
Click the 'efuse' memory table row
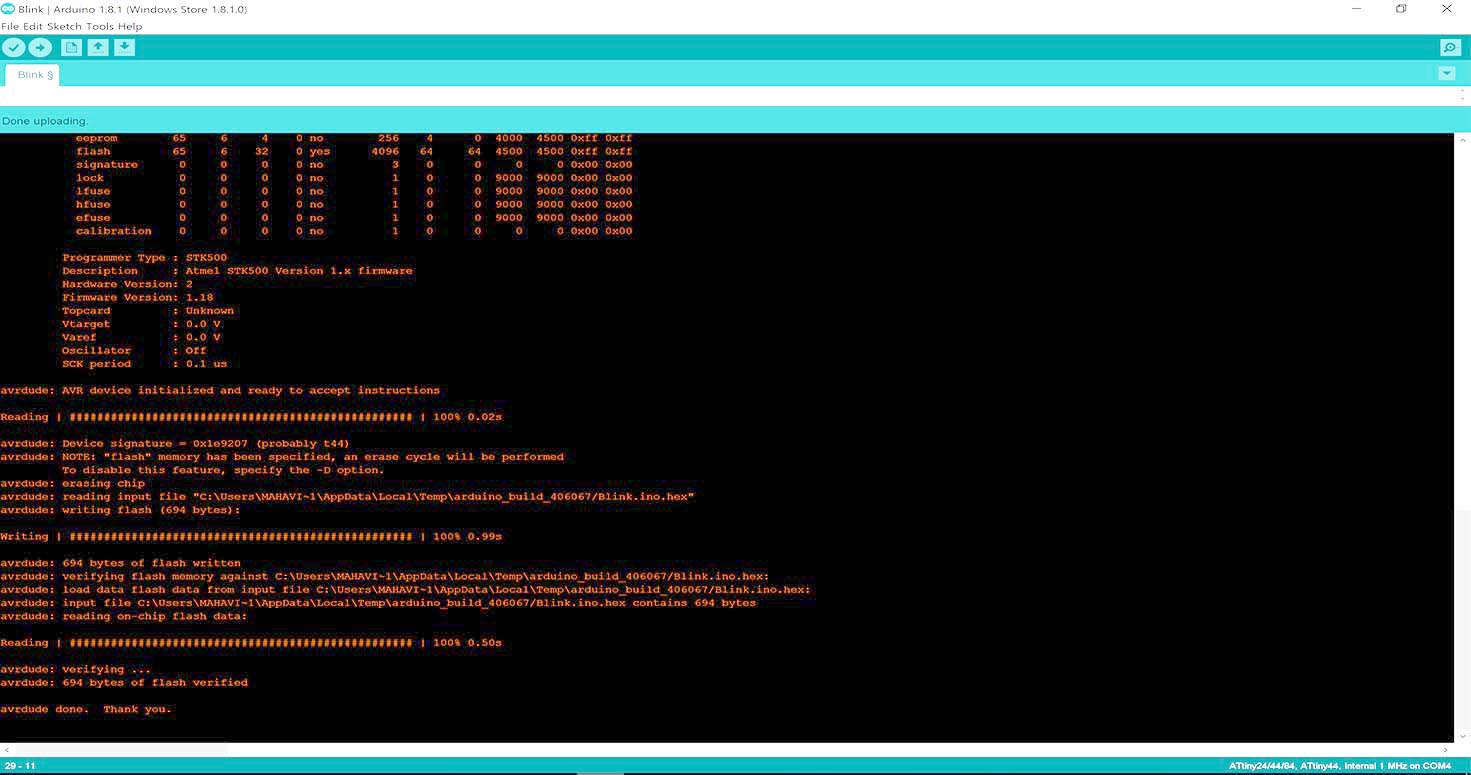[354, 217]
